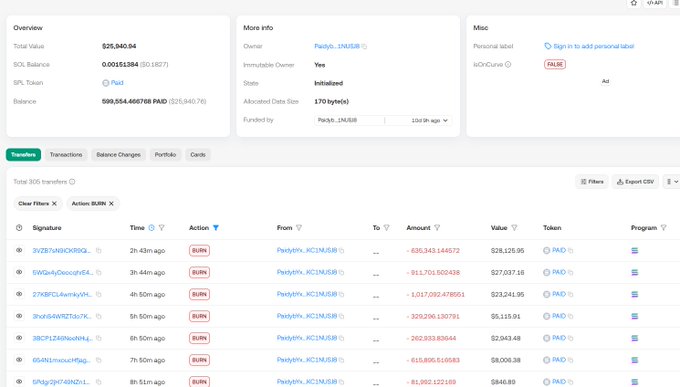Copy owner address Paidyb..1NUSJ8

[364, 46]
